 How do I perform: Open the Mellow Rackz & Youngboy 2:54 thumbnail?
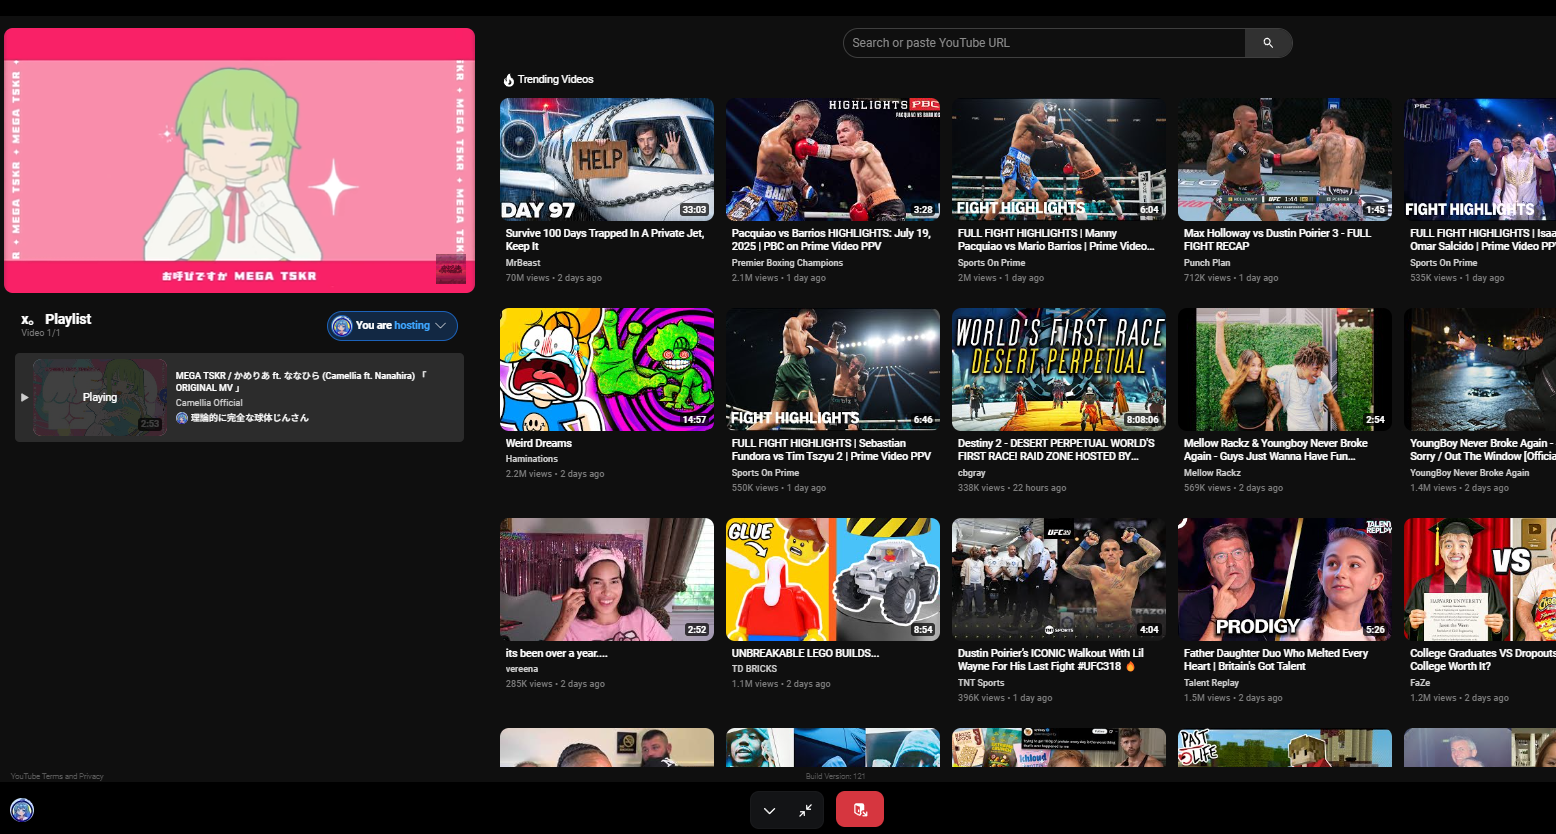[1285, 369]
